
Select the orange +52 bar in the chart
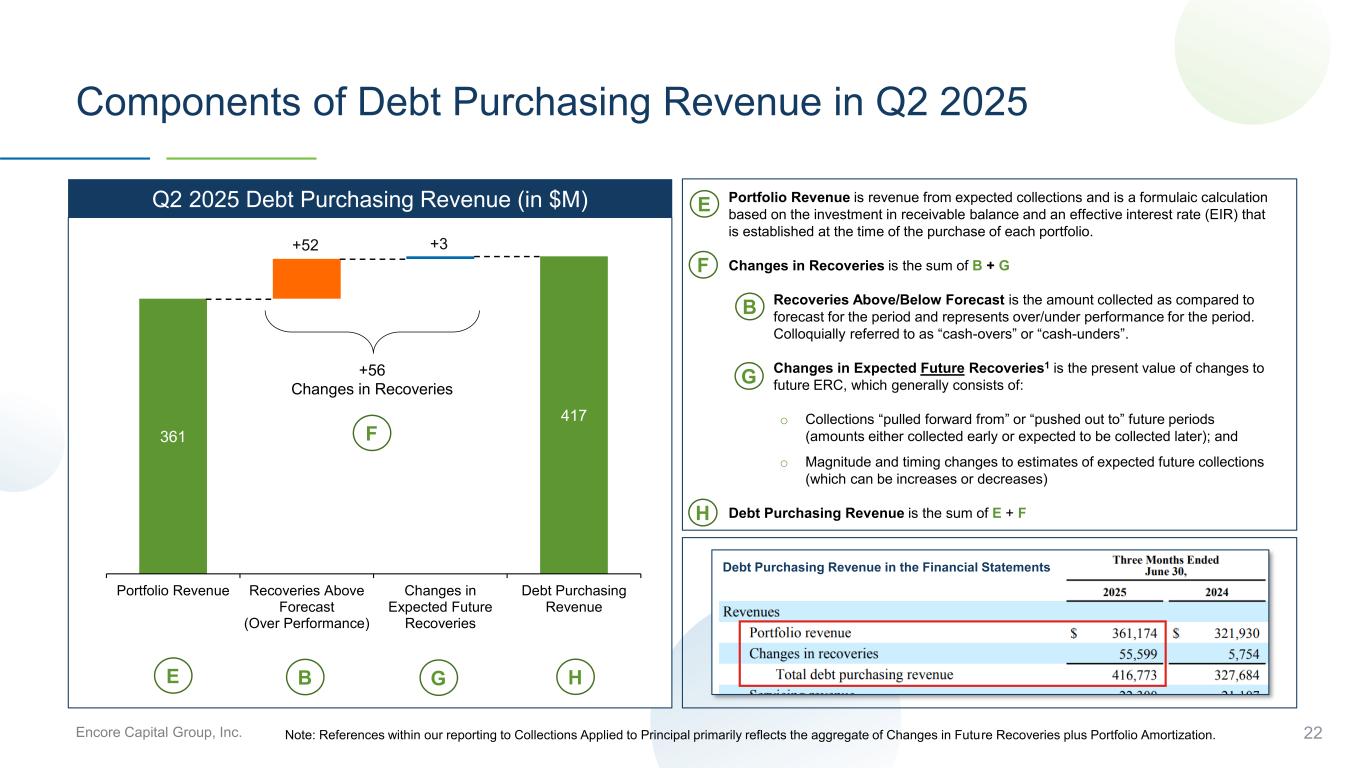coord(306,279)
